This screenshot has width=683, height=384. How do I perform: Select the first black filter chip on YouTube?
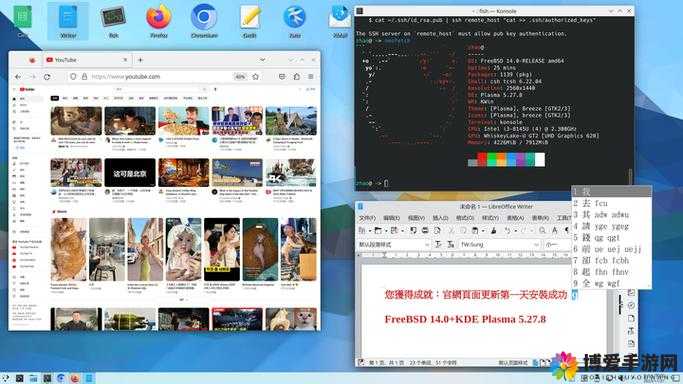54,98
